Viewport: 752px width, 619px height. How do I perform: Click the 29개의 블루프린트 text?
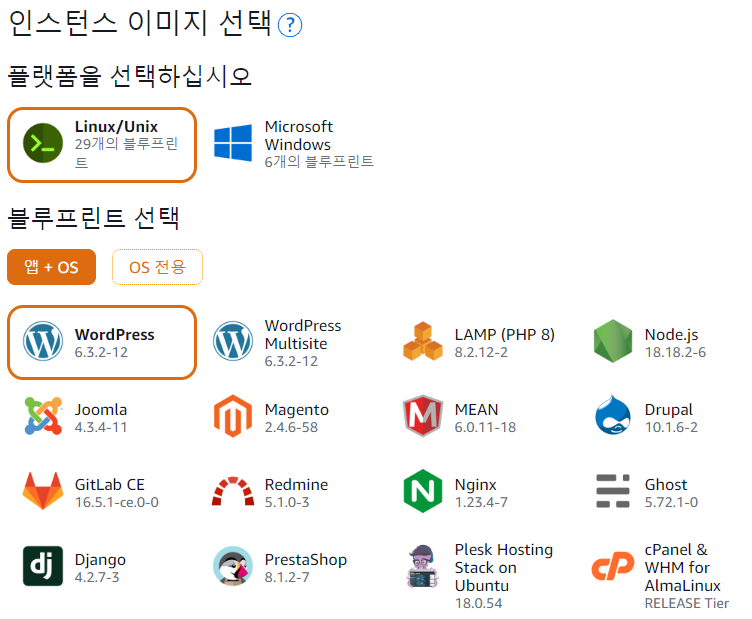(x=126, y=152)
